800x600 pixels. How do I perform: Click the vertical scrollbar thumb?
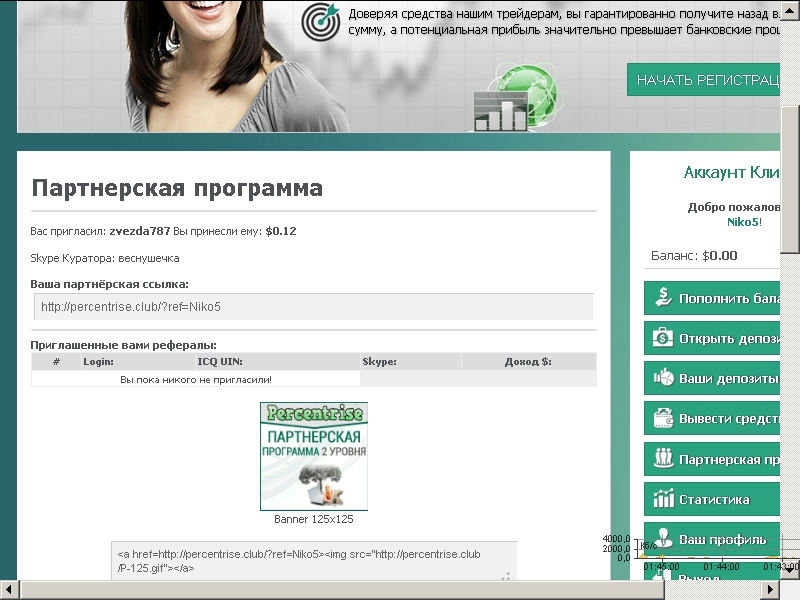[790, 179]
